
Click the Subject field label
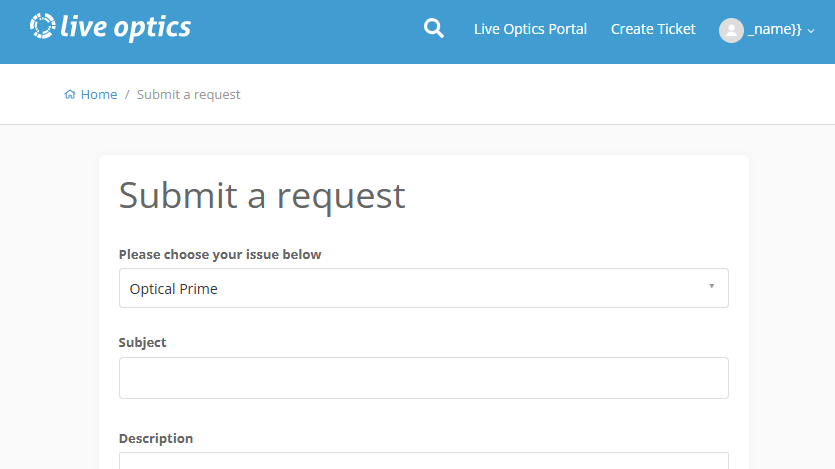(142, 342)
